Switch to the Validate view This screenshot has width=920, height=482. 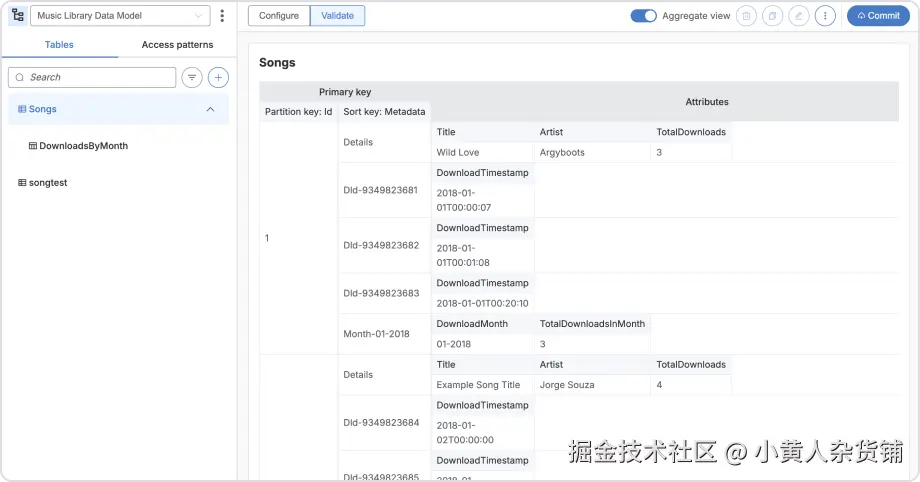point(337,16)
